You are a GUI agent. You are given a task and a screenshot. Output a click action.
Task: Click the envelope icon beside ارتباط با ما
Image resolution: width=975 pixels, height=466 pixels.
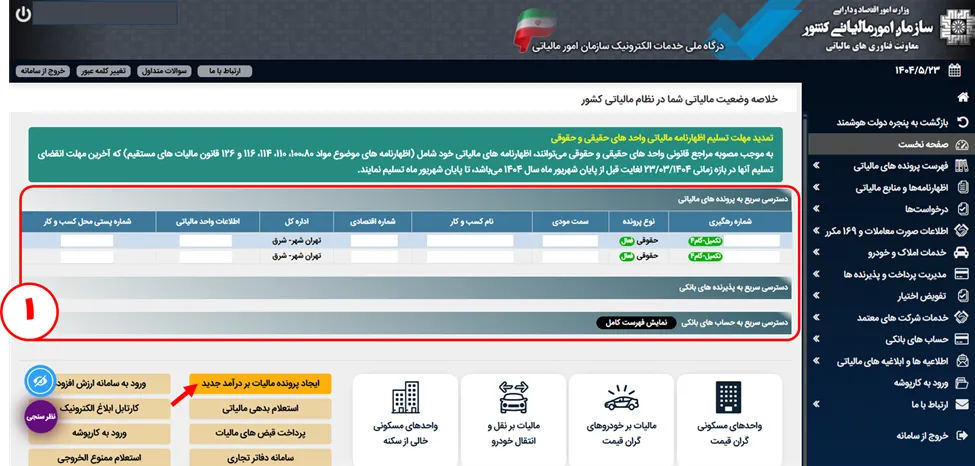[x=962, y=404]
